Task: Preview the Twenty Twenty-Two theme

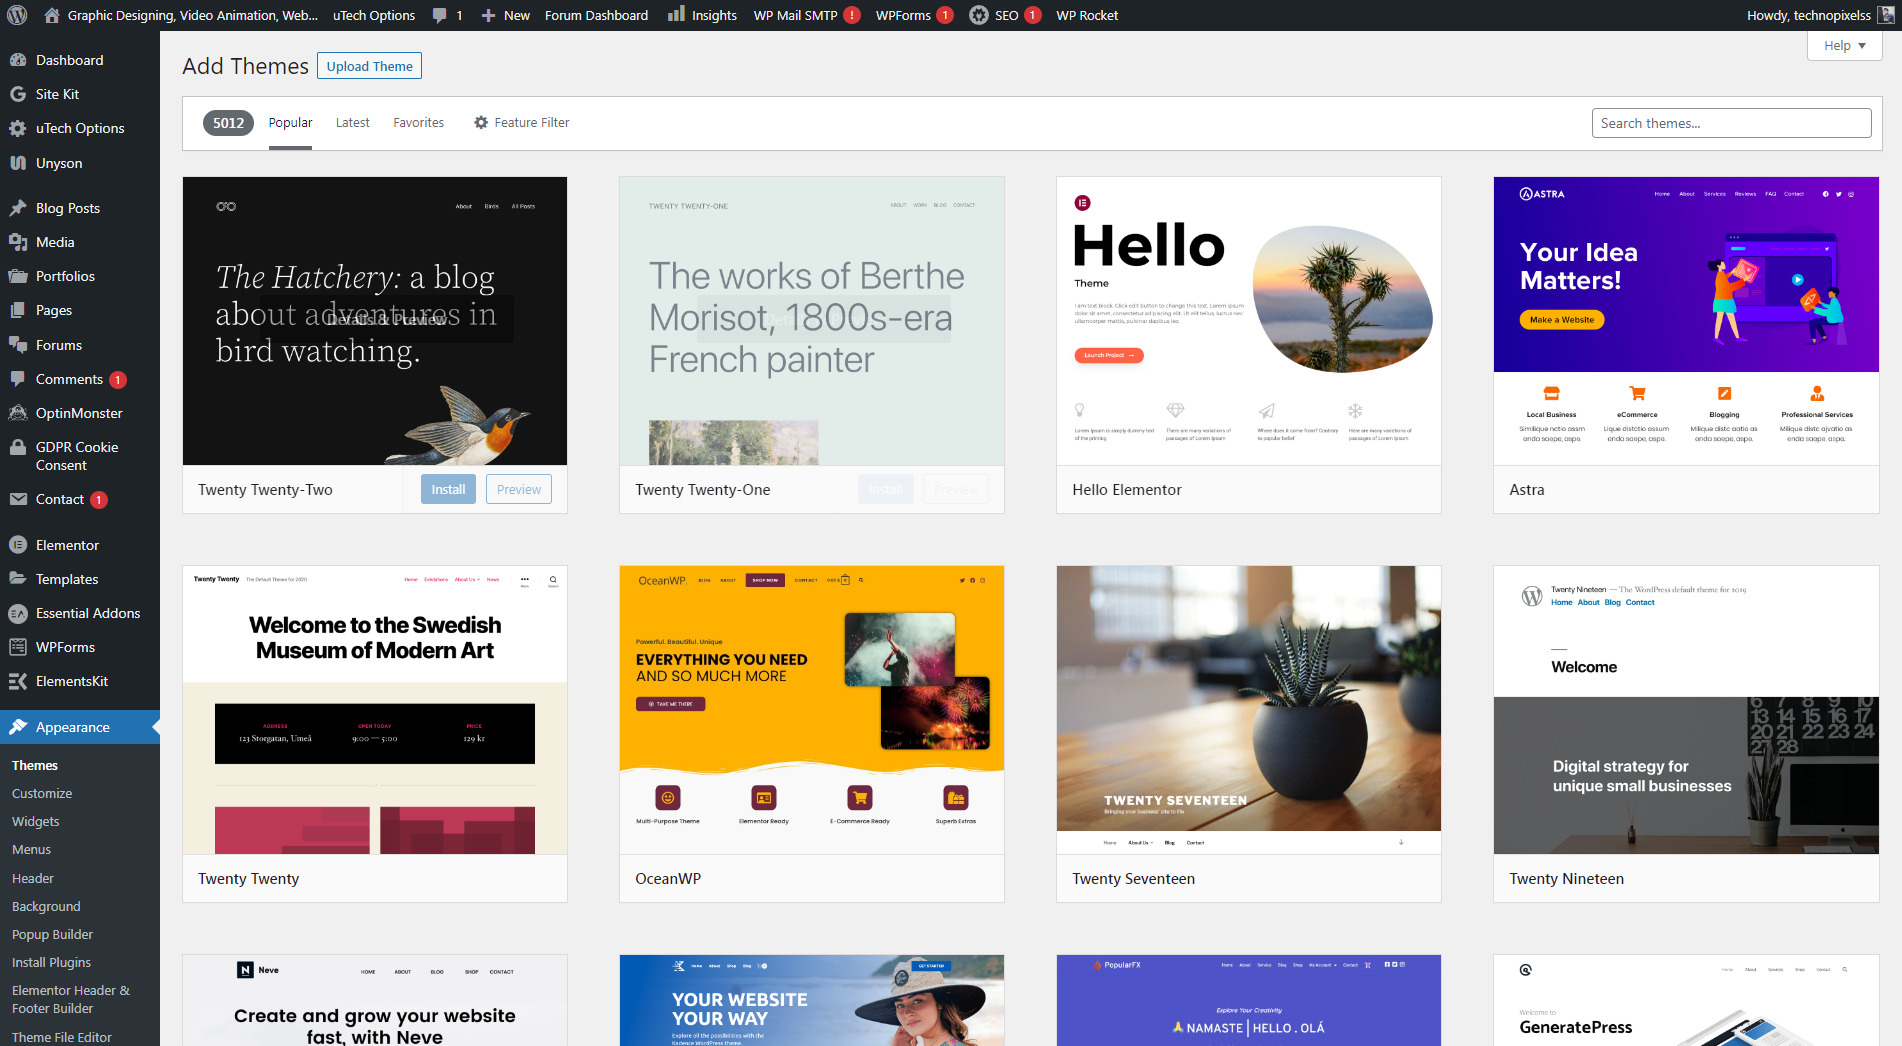Action: pos(518,489)
